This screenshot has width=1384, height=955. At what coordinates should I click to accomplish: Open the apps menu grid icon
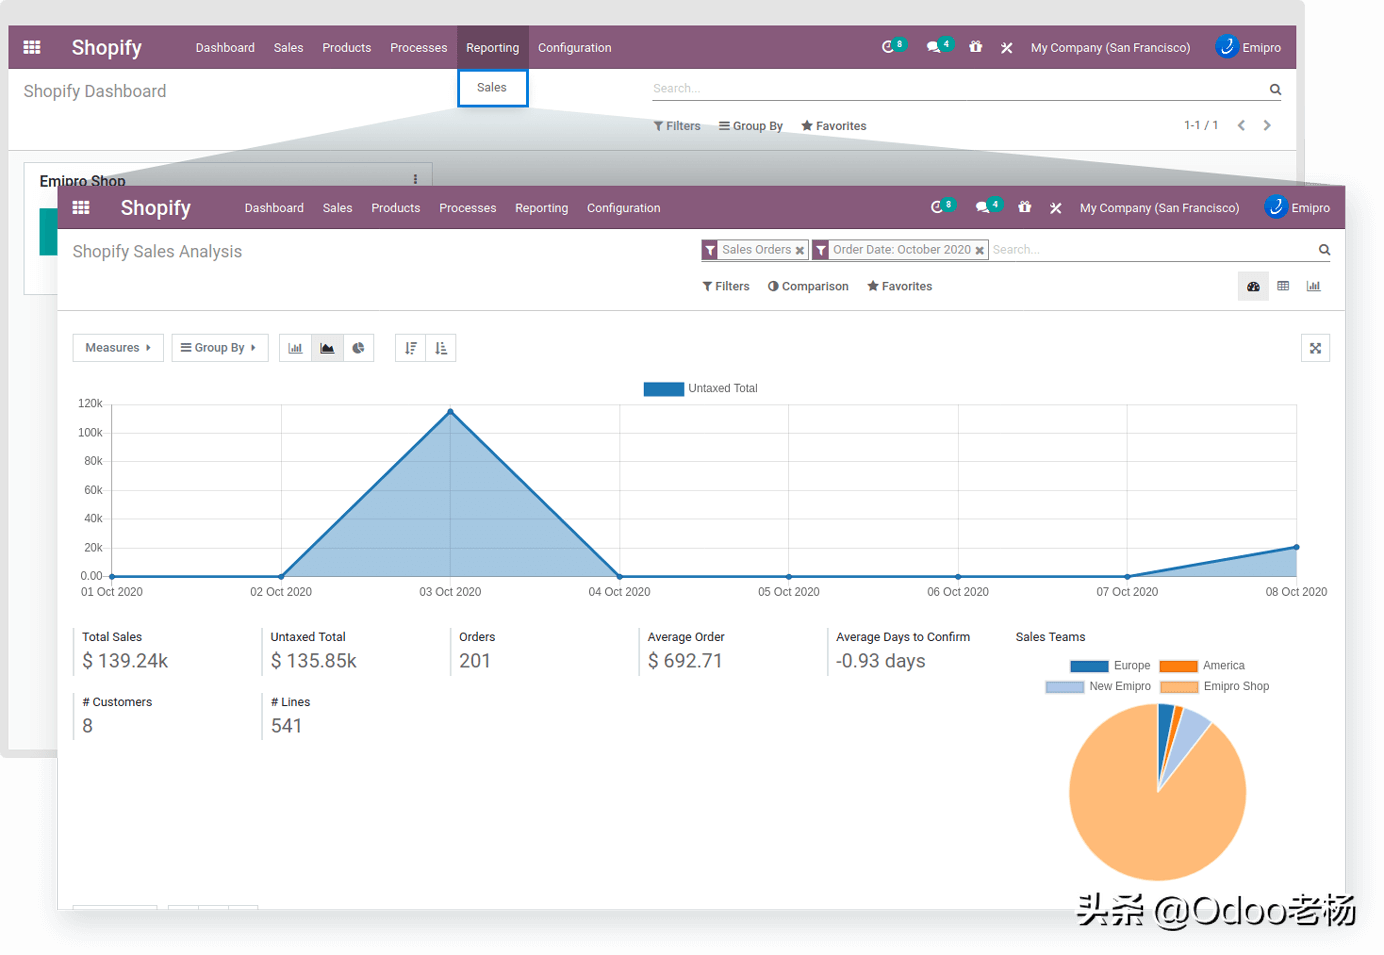(81, 207)
